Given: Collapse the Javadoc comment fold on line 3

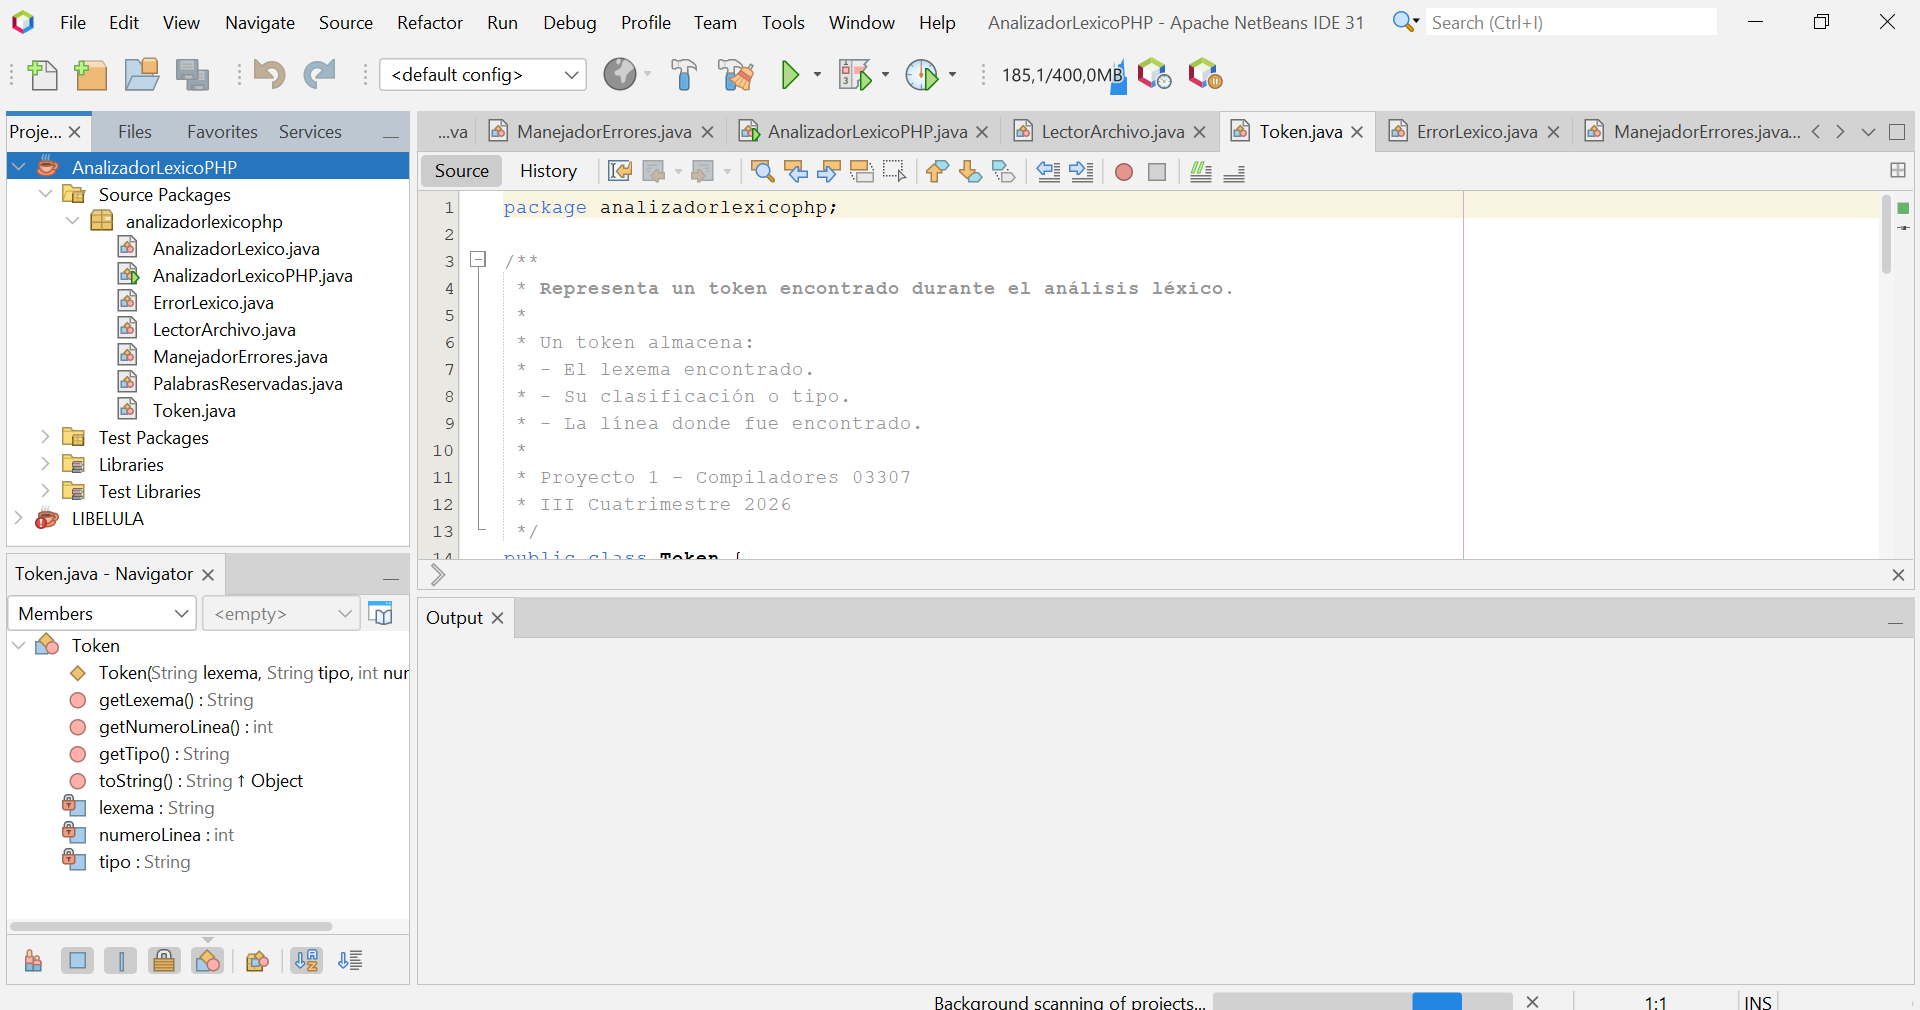Looking at the screenshot, I should (x=479, y=260).
